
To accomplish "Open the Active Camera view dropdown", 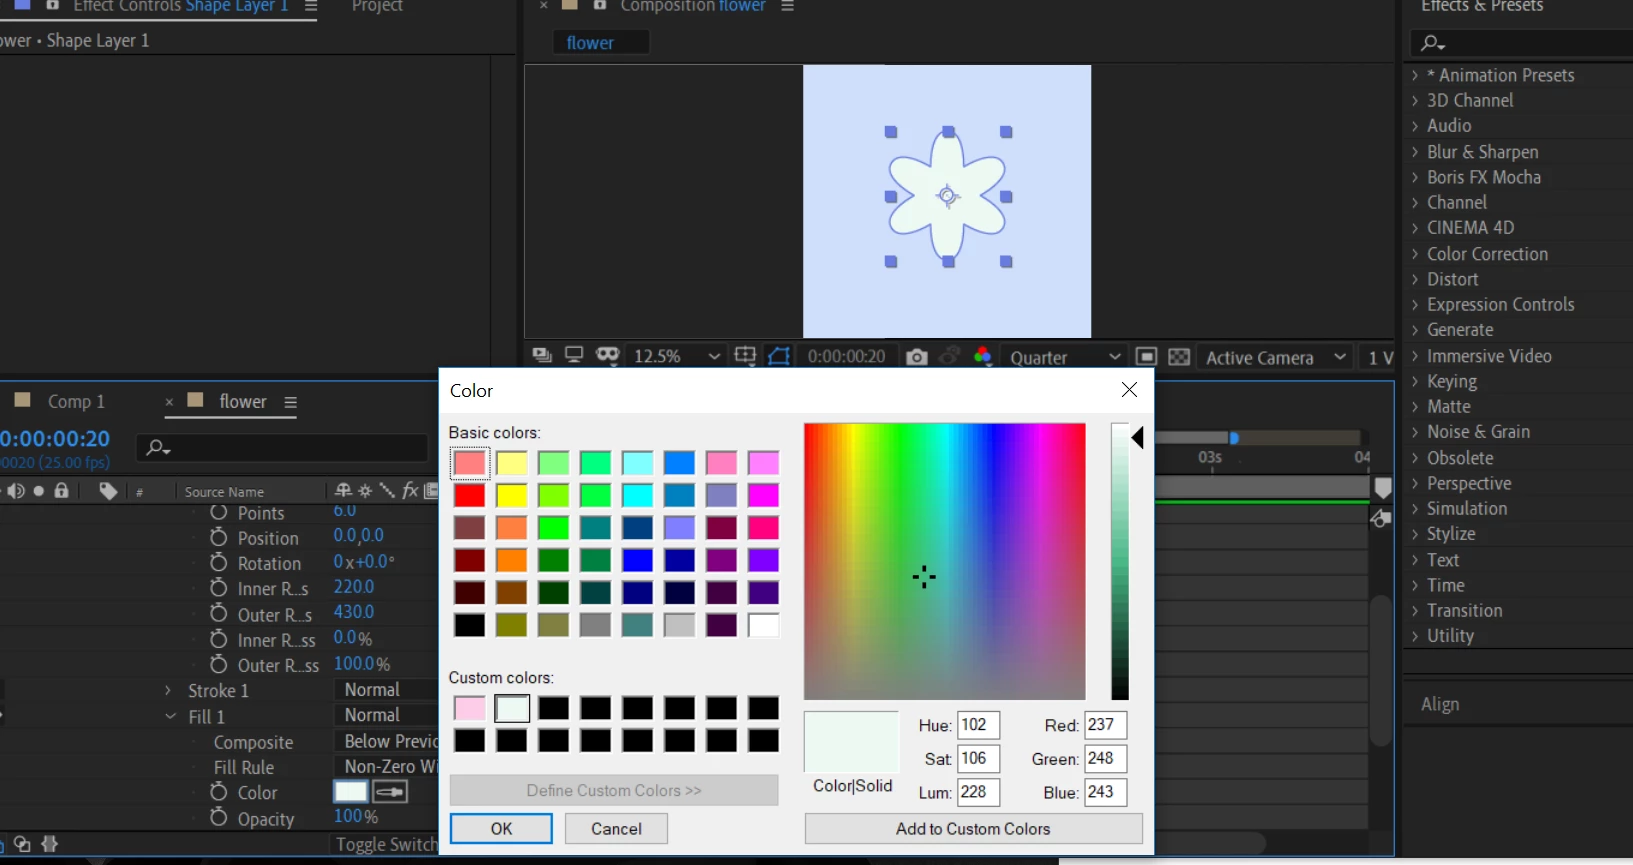I will click(x=1276, y=357).
